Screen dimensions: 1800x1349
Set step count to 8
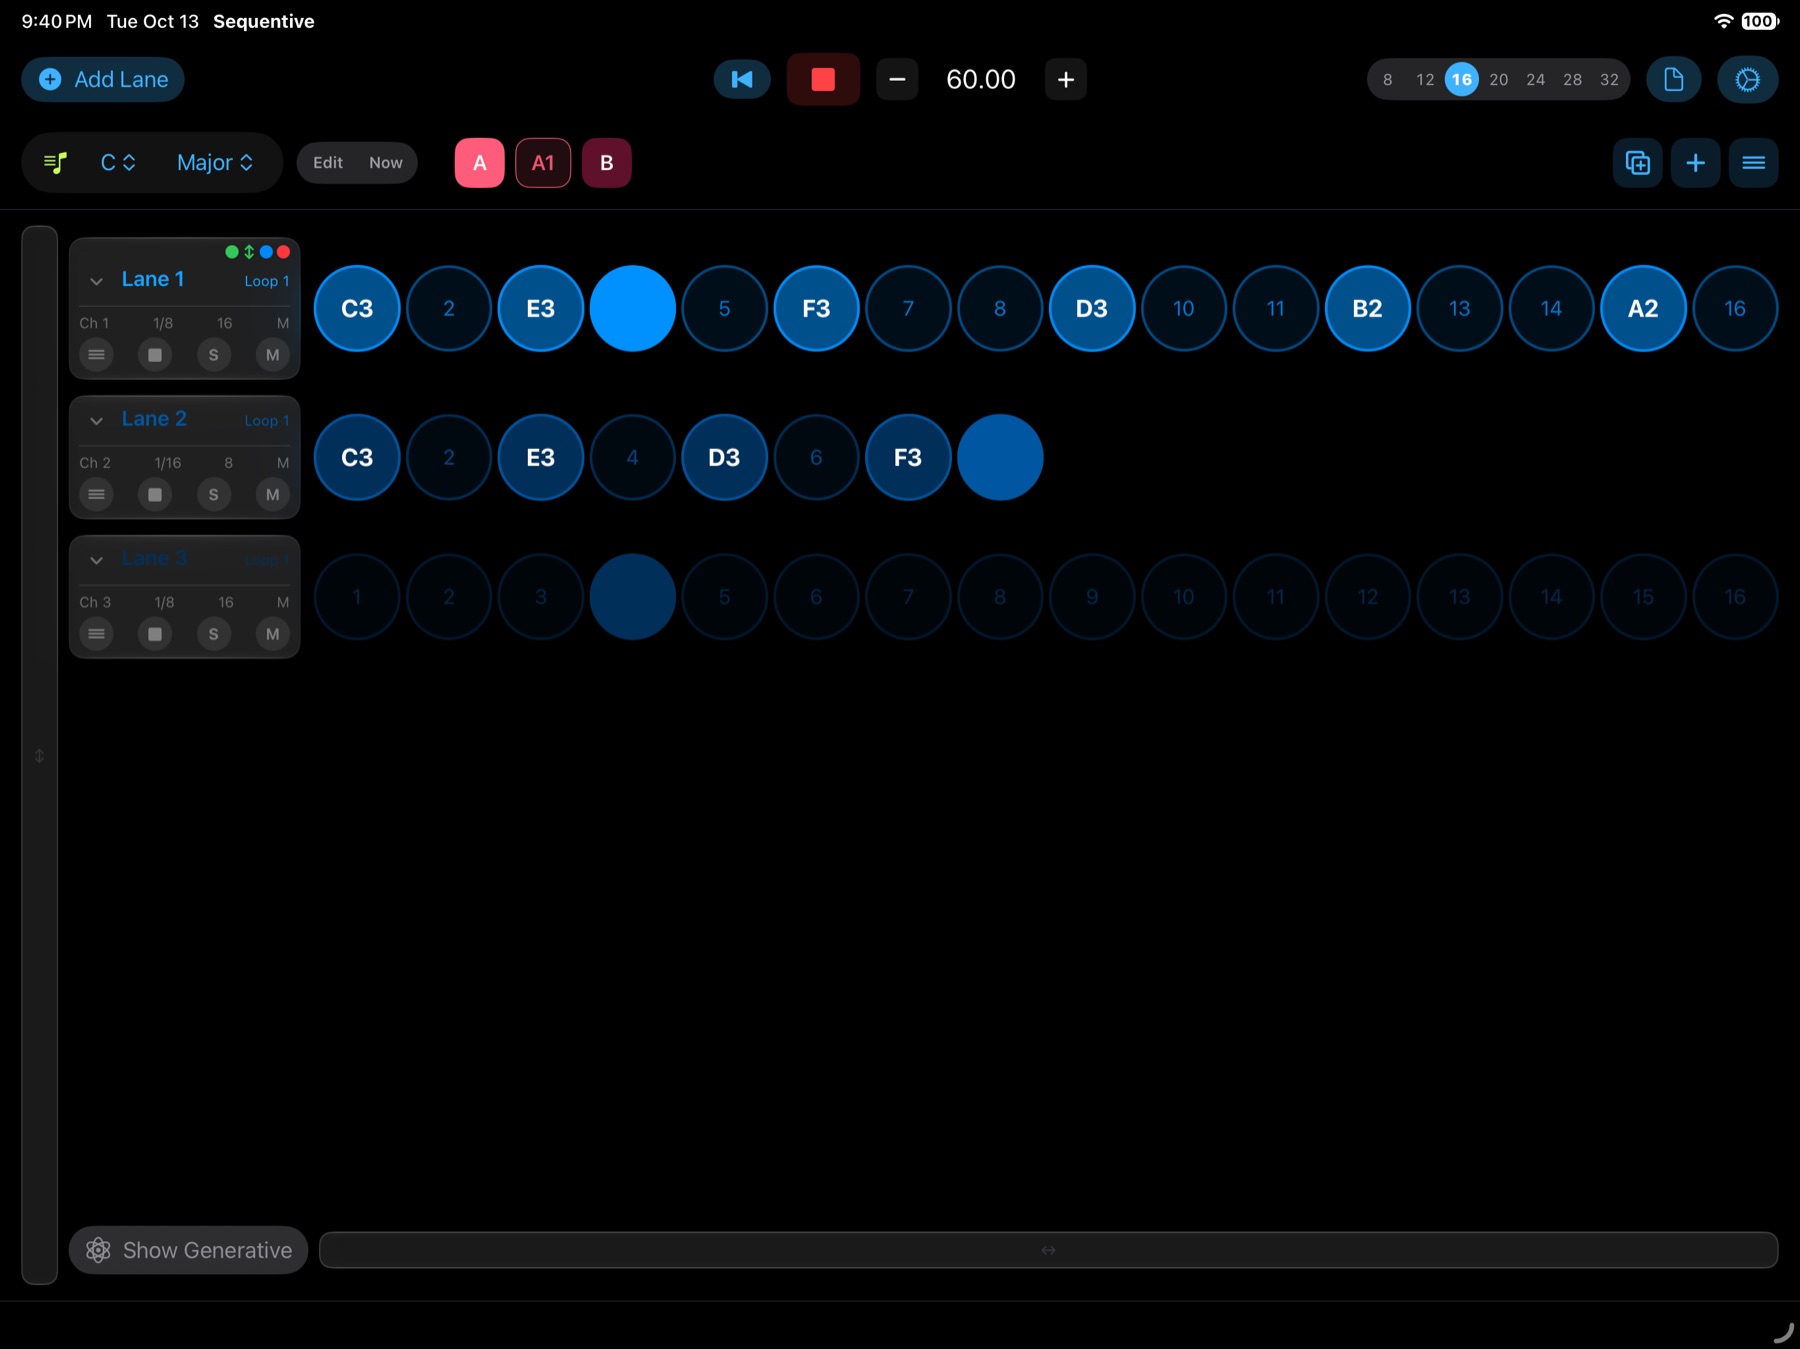coord(1388,79)
